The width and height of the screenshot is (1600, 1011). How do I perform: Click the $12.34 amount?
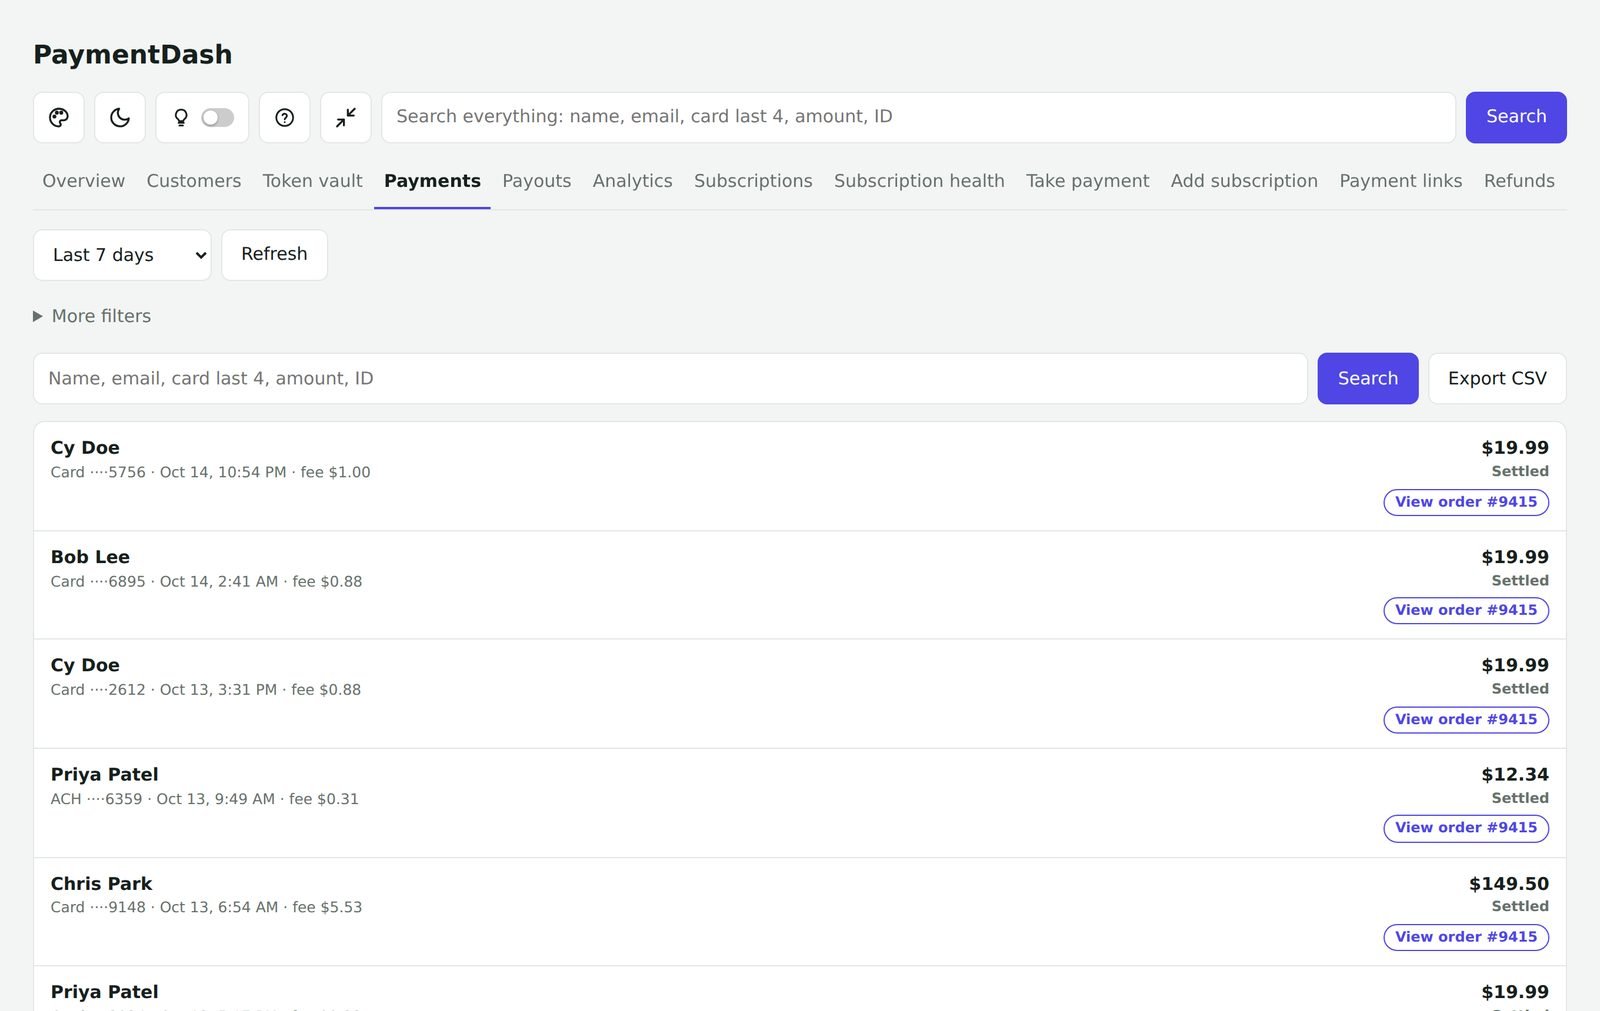[1515, 775]
